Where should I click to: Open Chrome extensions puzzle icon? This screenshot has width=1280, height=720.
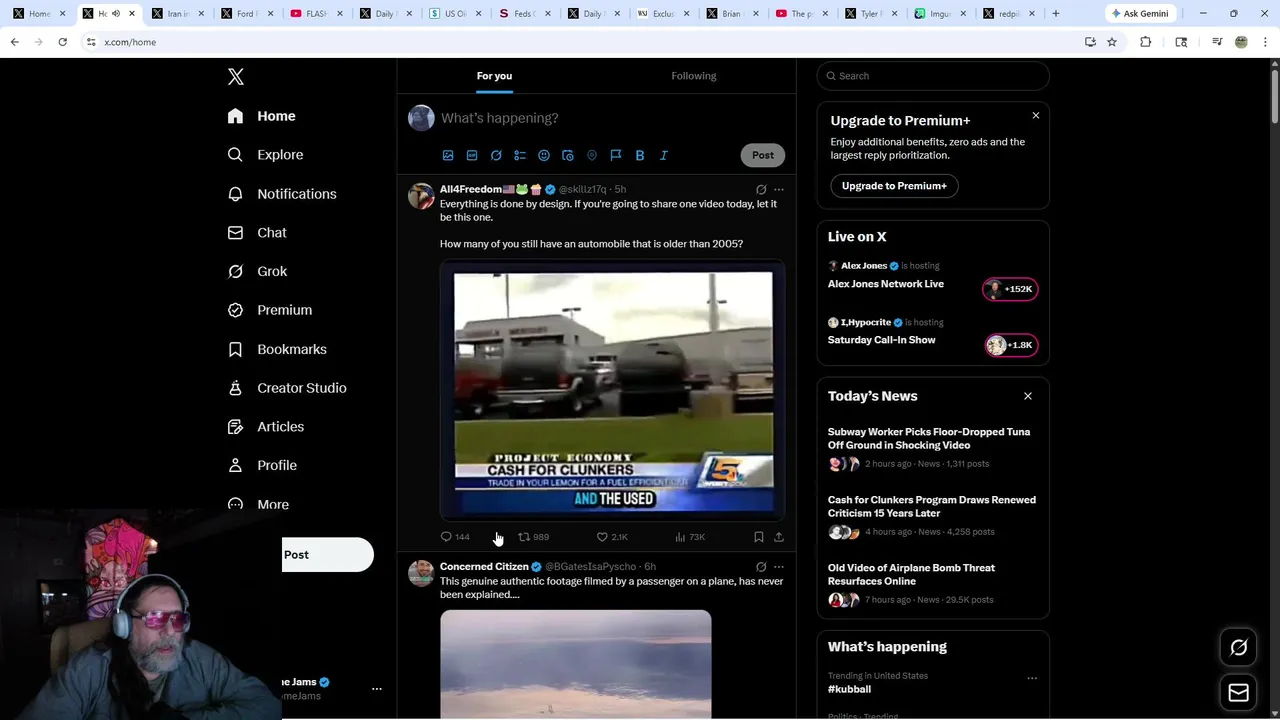click(x=1146, y=42)
